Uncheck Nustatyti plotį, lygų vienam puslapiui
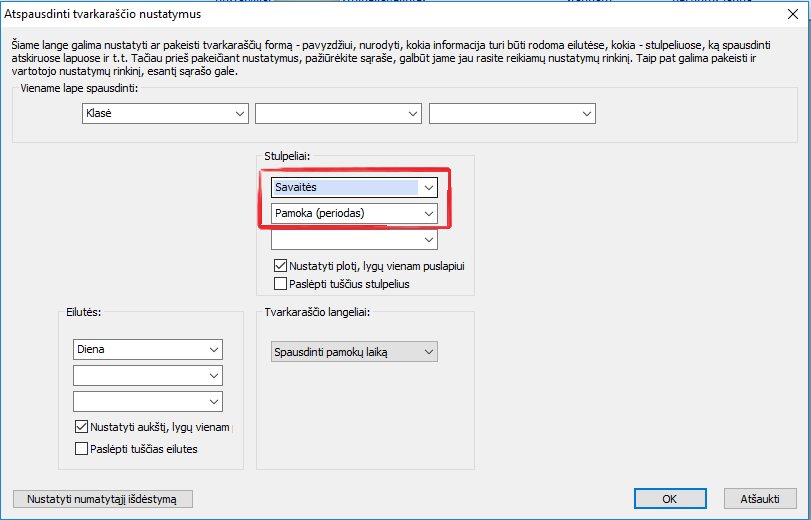 pyautogui.click(x=281, y=267)
